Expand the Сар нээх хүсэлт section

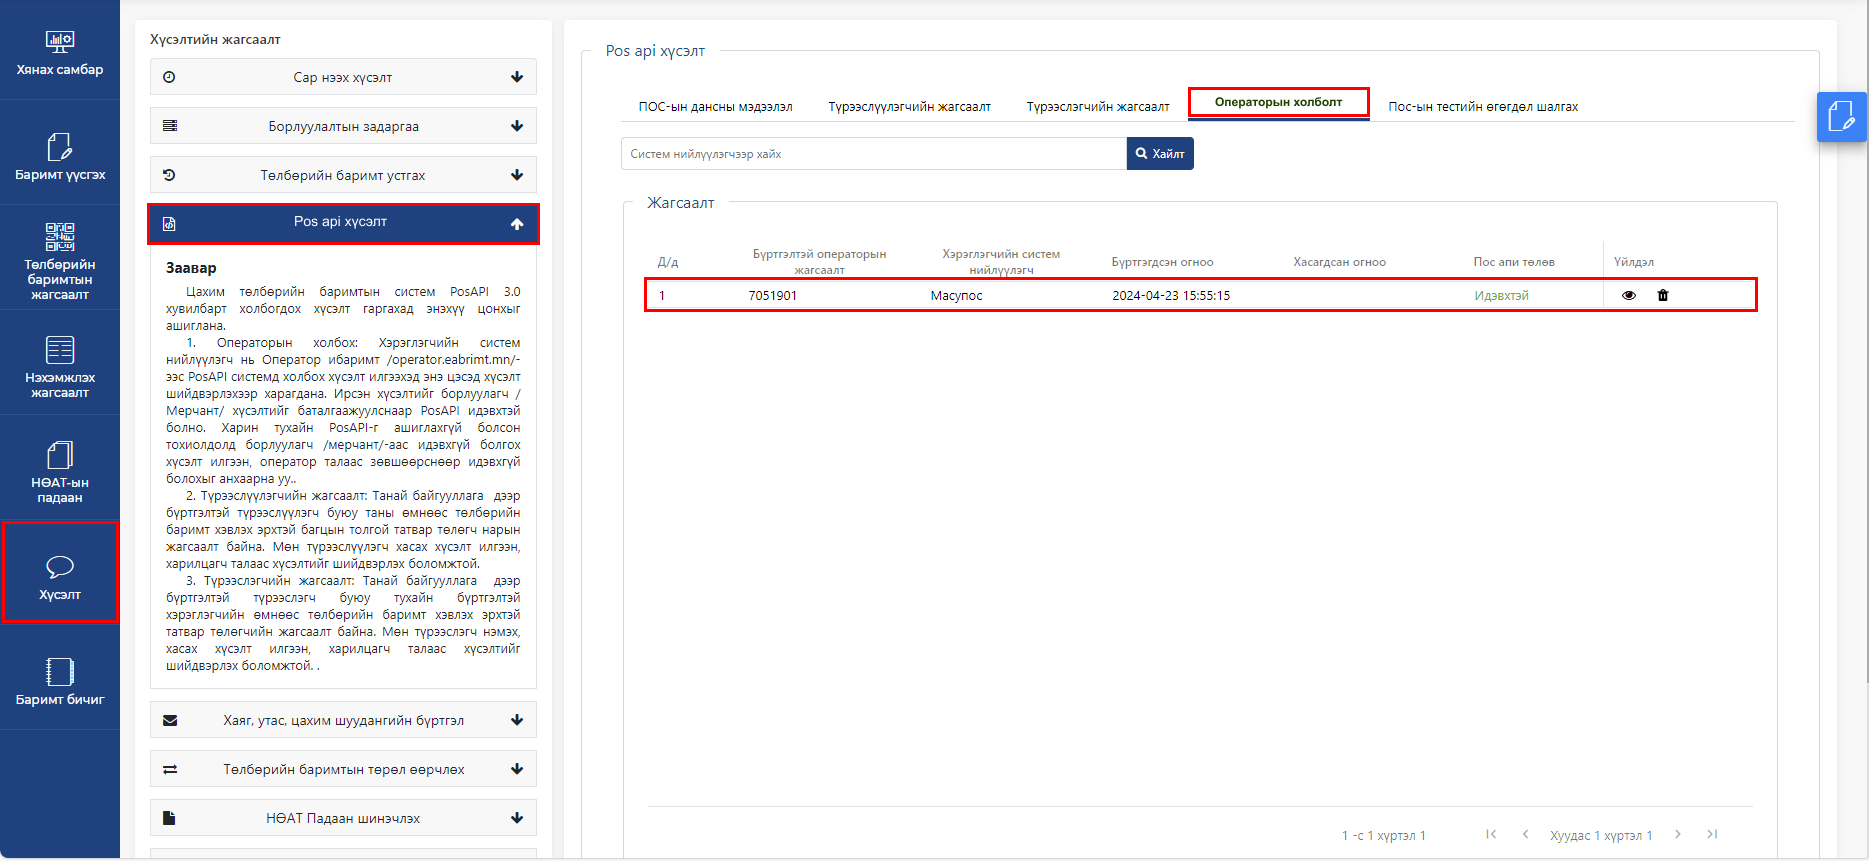point(343,77)
